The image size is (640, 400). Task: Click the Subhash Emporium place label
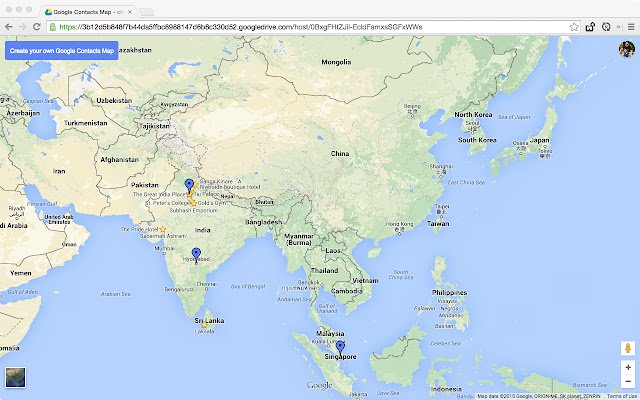tap(194, 210)
